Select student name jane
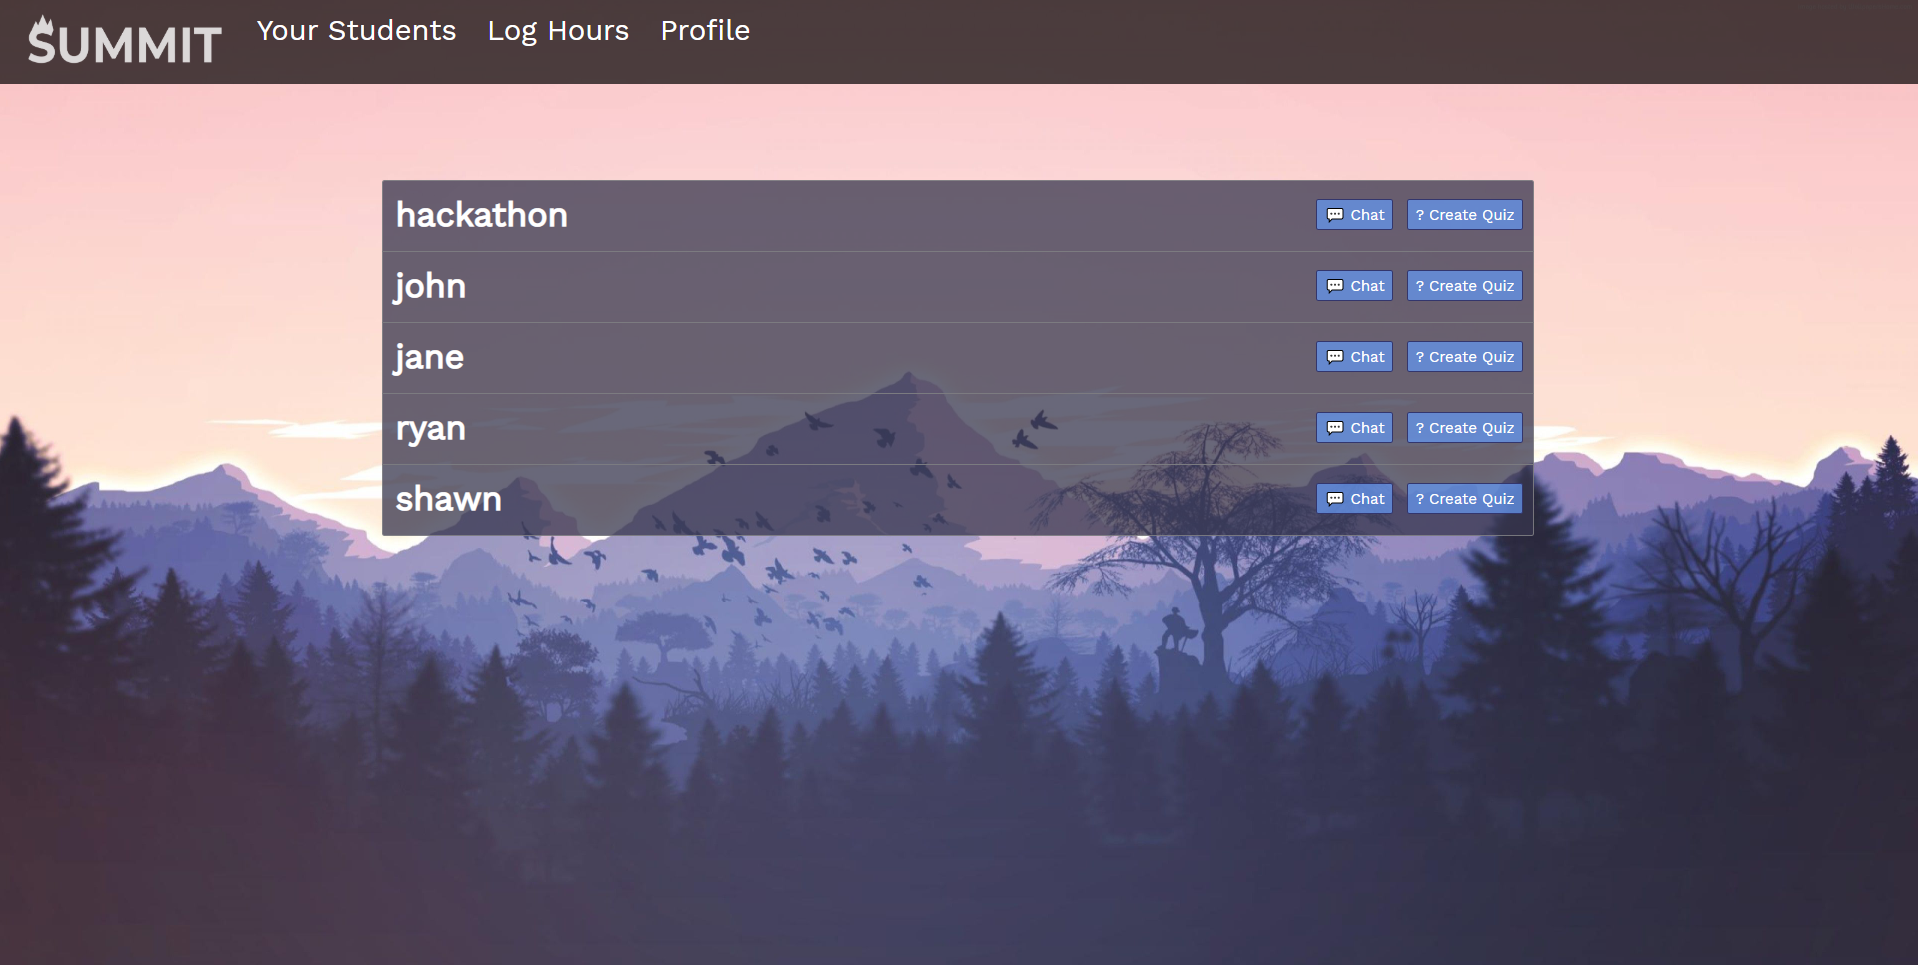The width and height of the screenshot is (1918, 965). click(x=429, y=358)
